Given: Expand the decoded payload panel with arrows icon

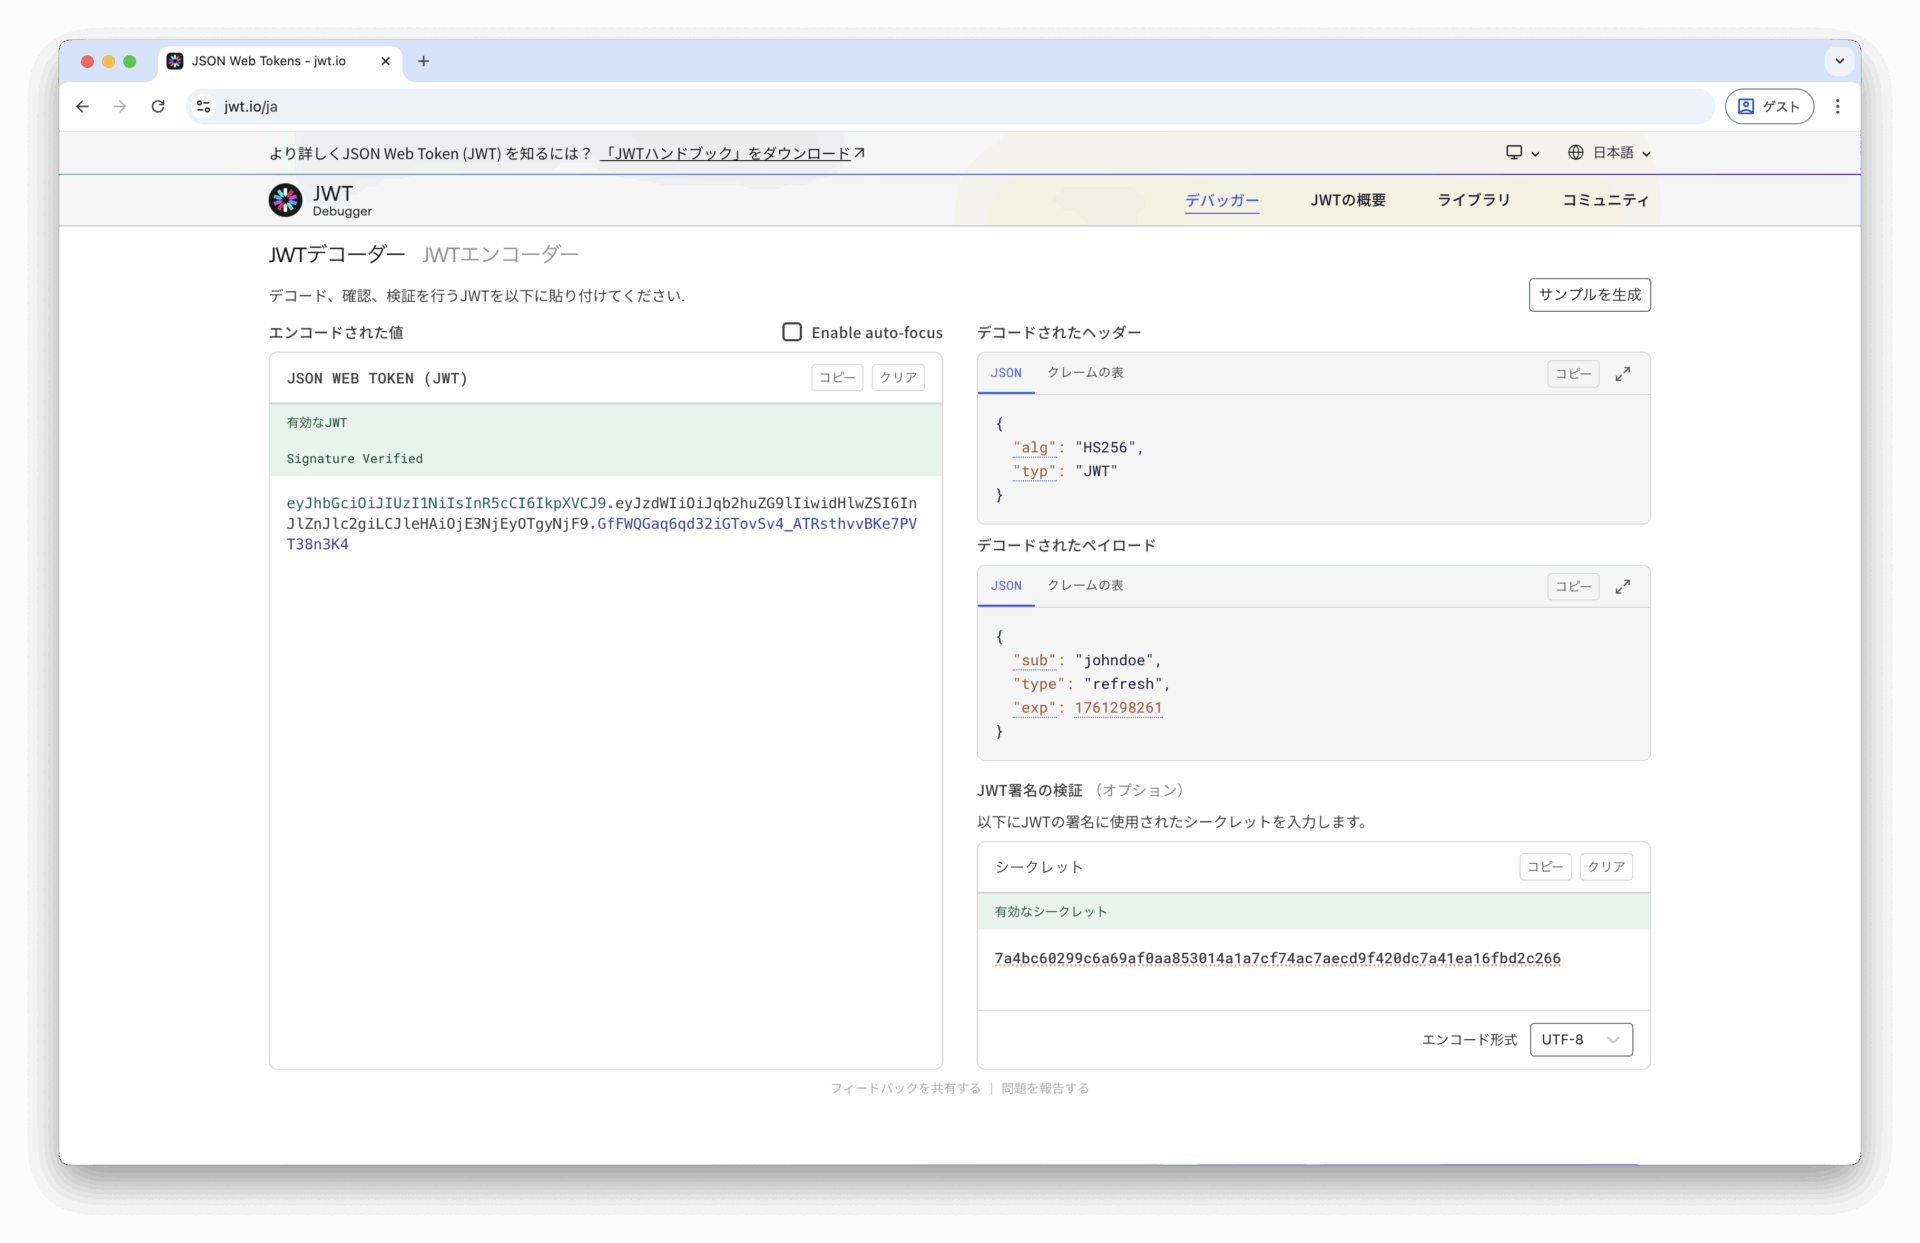Looking at the screenshot, I should pos(1622,587).
